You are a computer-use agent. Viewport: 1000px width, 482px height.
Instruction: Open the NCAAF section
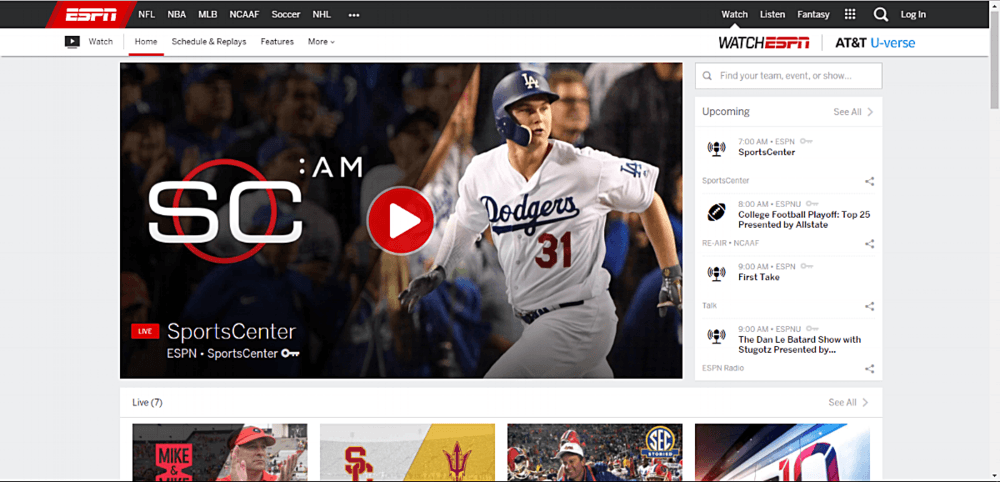point(244,14)
